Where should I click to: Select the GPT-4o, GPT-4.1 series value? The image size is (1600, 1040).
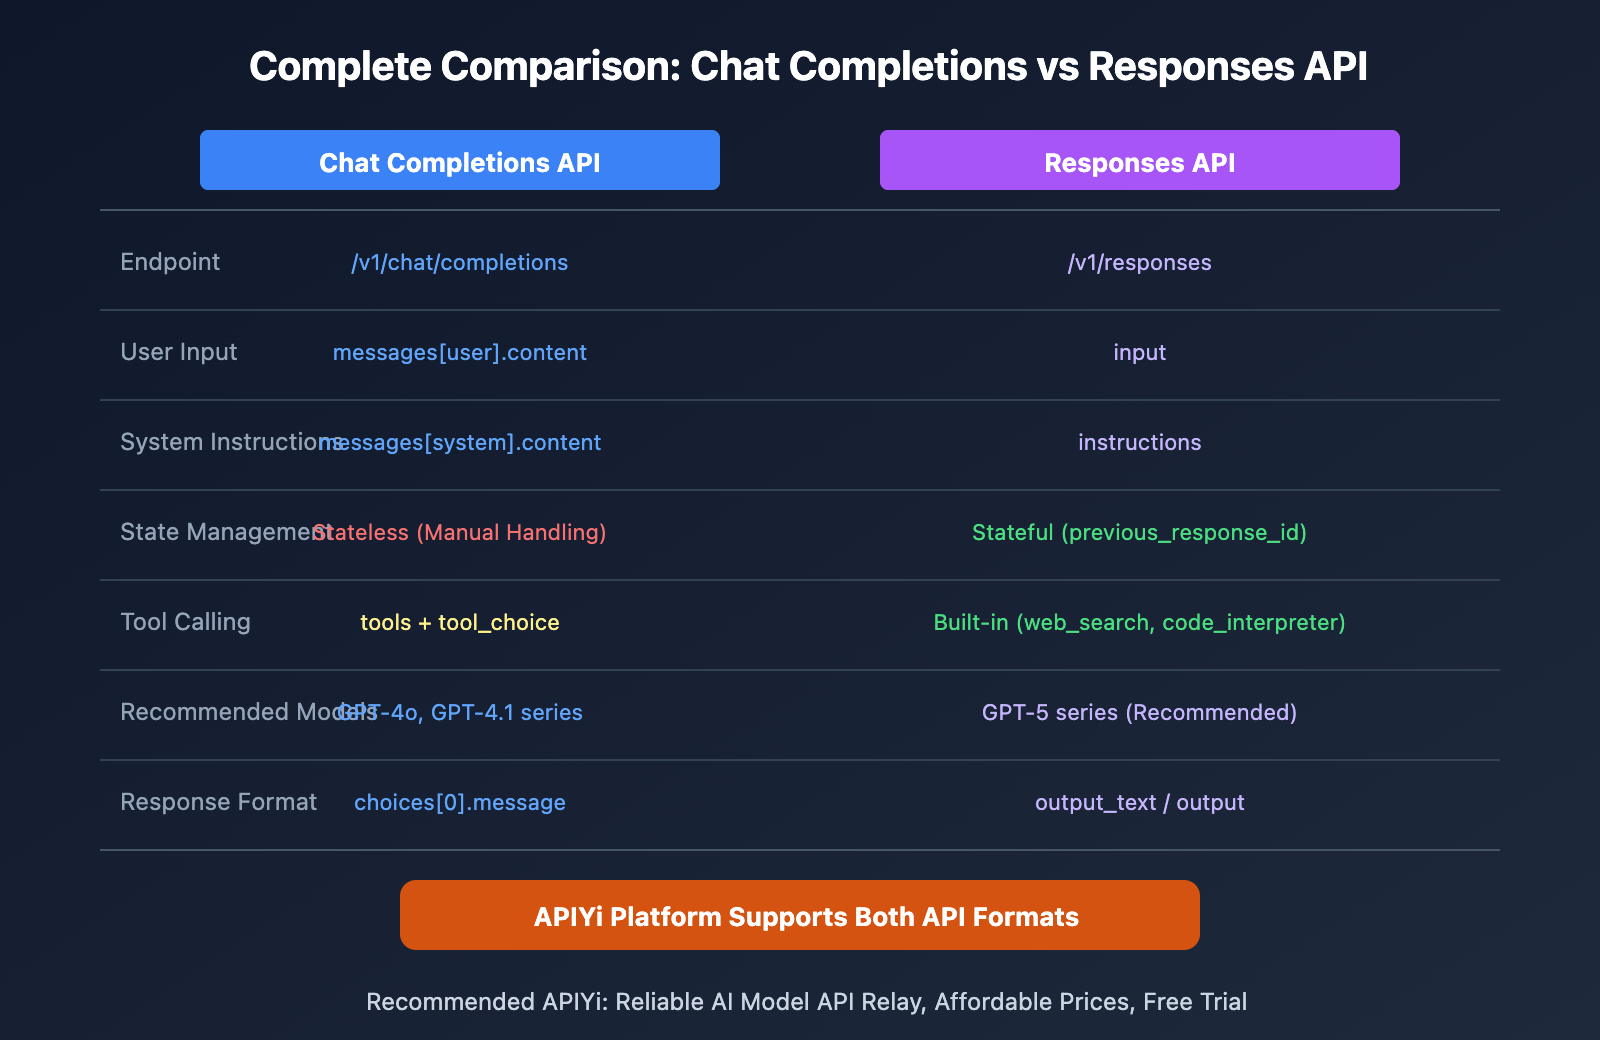(x=460, y=712)
